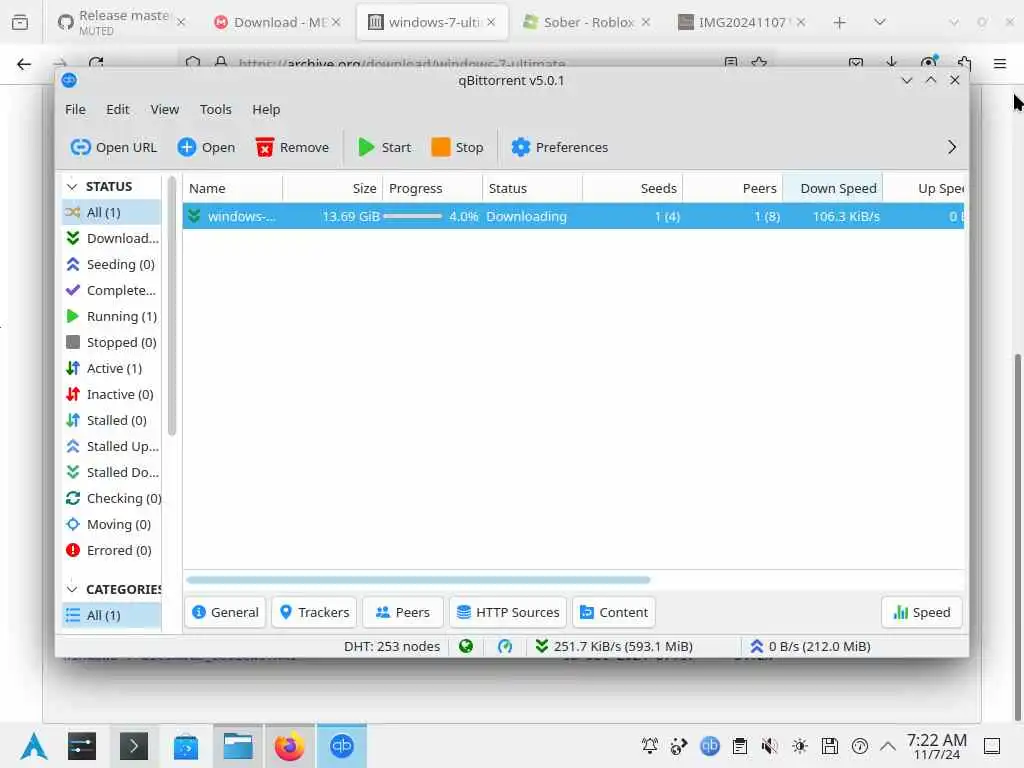The height and width of the screenshot is (768, 1024).
Task: Click the Open torrent file button
Action: (206, 148)
